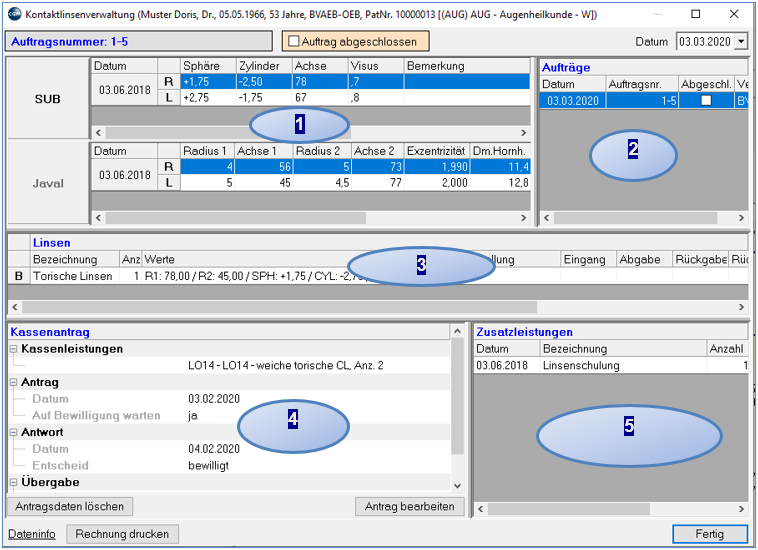Image resolution: width=758 pixels, height=550 pixels.
Task: Select the Javal side tab
Action: coord(48,184)
